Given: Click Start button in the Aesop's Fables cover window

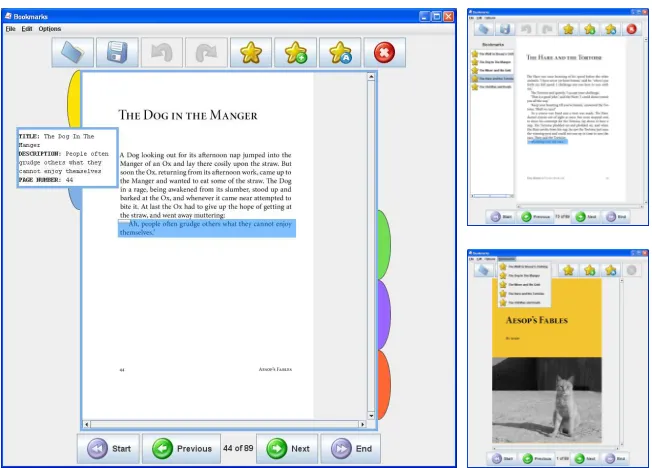Looking at the screenshot, I should tap(502, 458).
